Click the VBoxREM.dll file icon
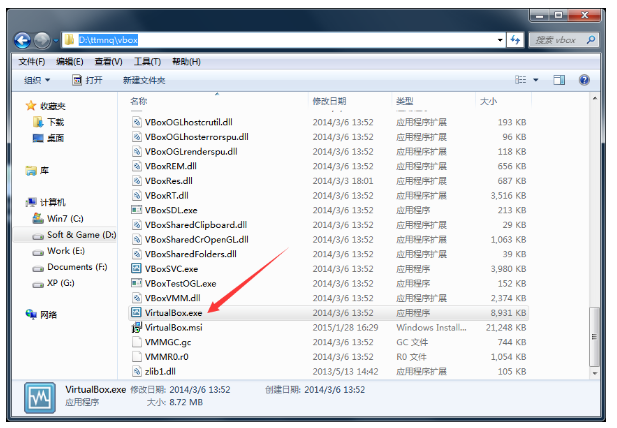The image size is (617, 428). [x=136, y=166]
